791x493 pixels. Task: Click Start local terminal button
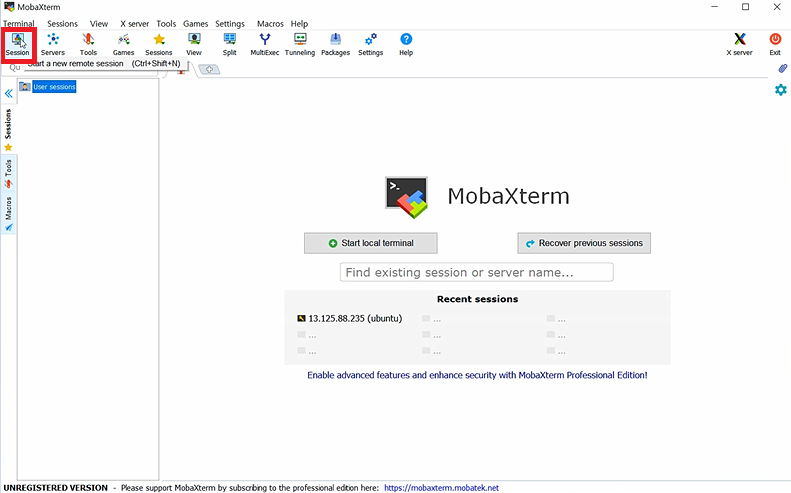371,243
